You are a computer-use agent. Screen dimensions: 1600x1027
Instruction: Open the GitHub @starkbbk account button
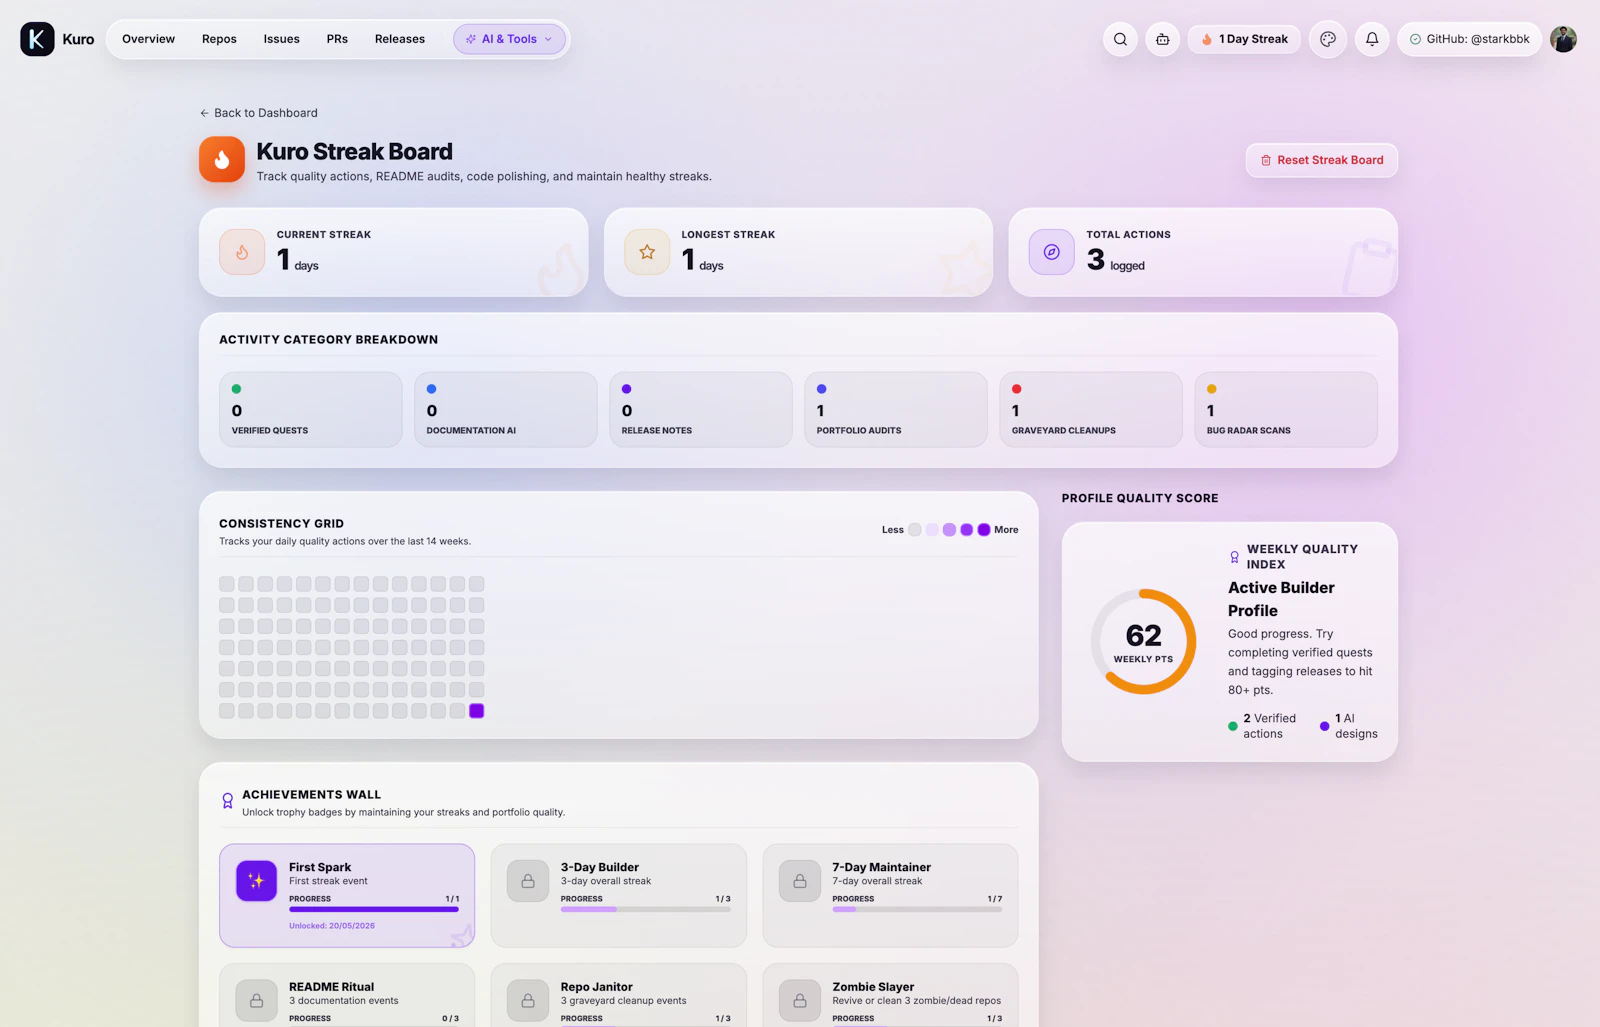tap(1469, 39)
